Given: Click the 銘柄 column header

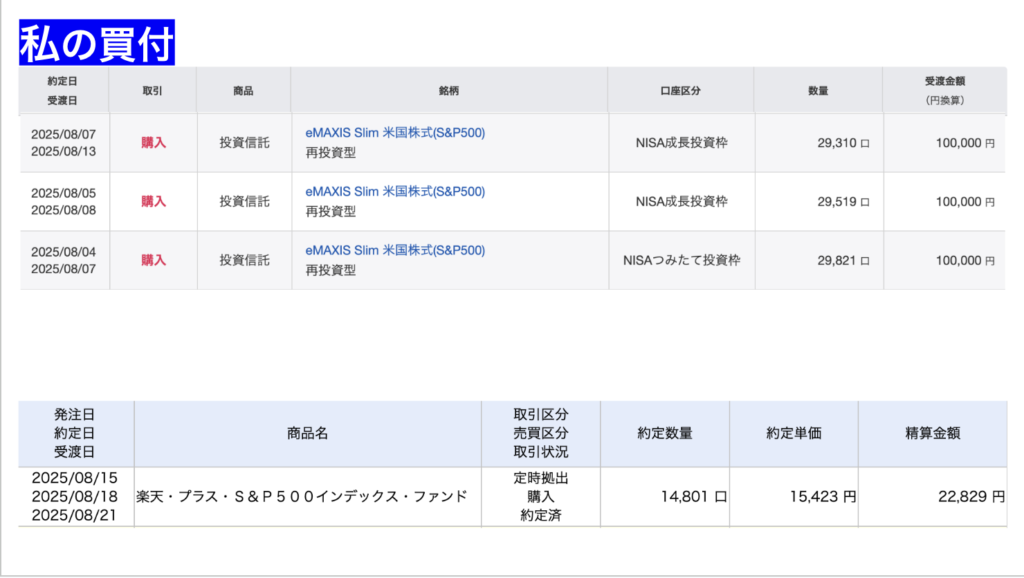Looking at the screenshot, I should point(449,91).
